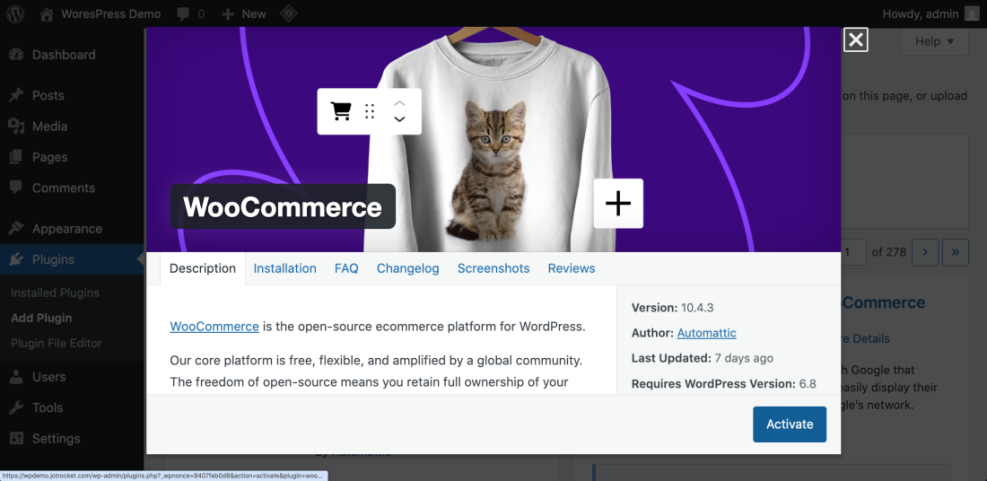This screenshot has height=481, width=987.
Task: Click the Last Updated: 7 days ago text
Action: click(x=702, y=358)
